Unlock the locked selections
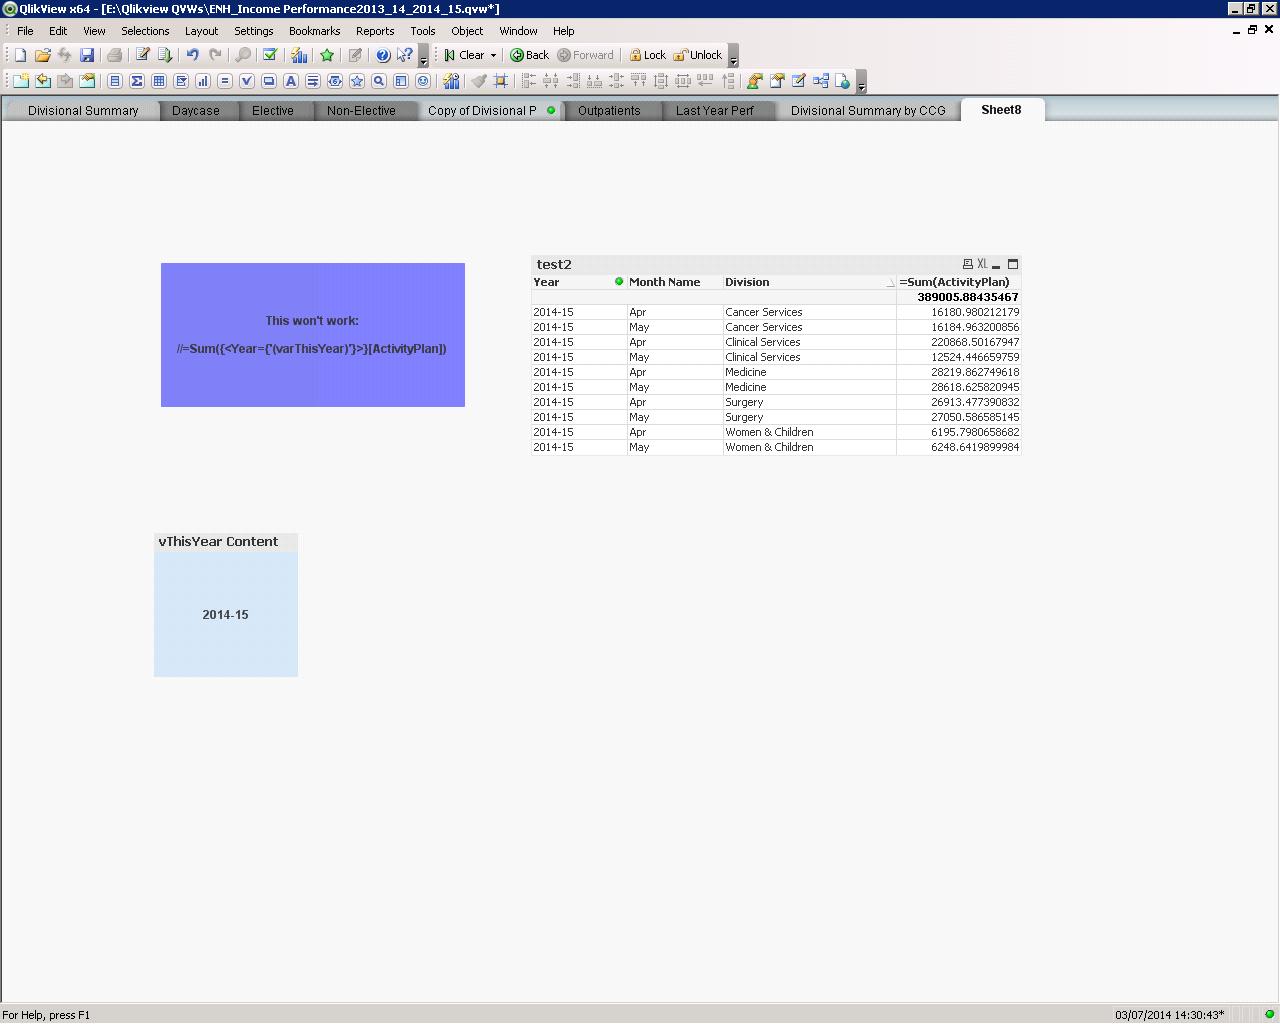 pyautogui.click(x=698, y=56)
